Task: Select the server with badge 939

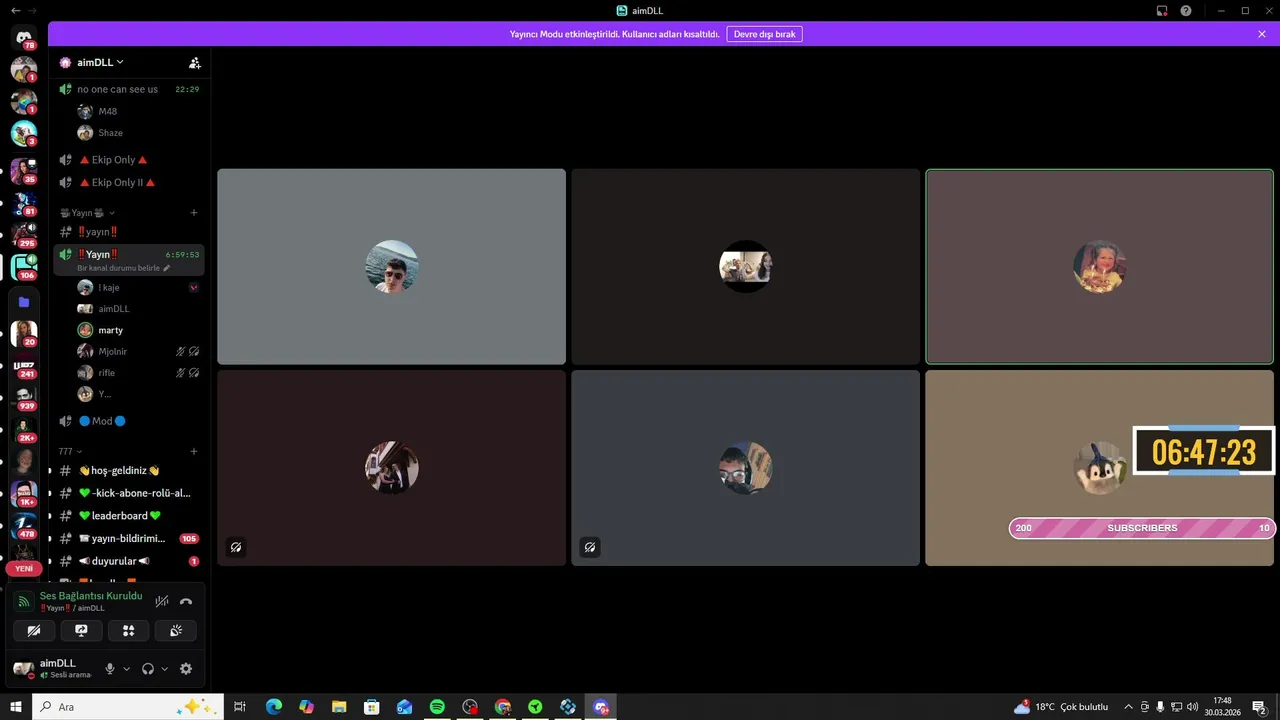Action: click(x=24, y=398)
